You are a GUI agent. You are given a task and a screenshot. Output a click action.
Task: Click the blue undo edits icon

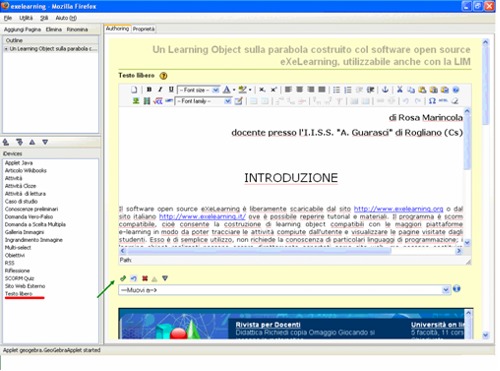click(x=134, y=278)
